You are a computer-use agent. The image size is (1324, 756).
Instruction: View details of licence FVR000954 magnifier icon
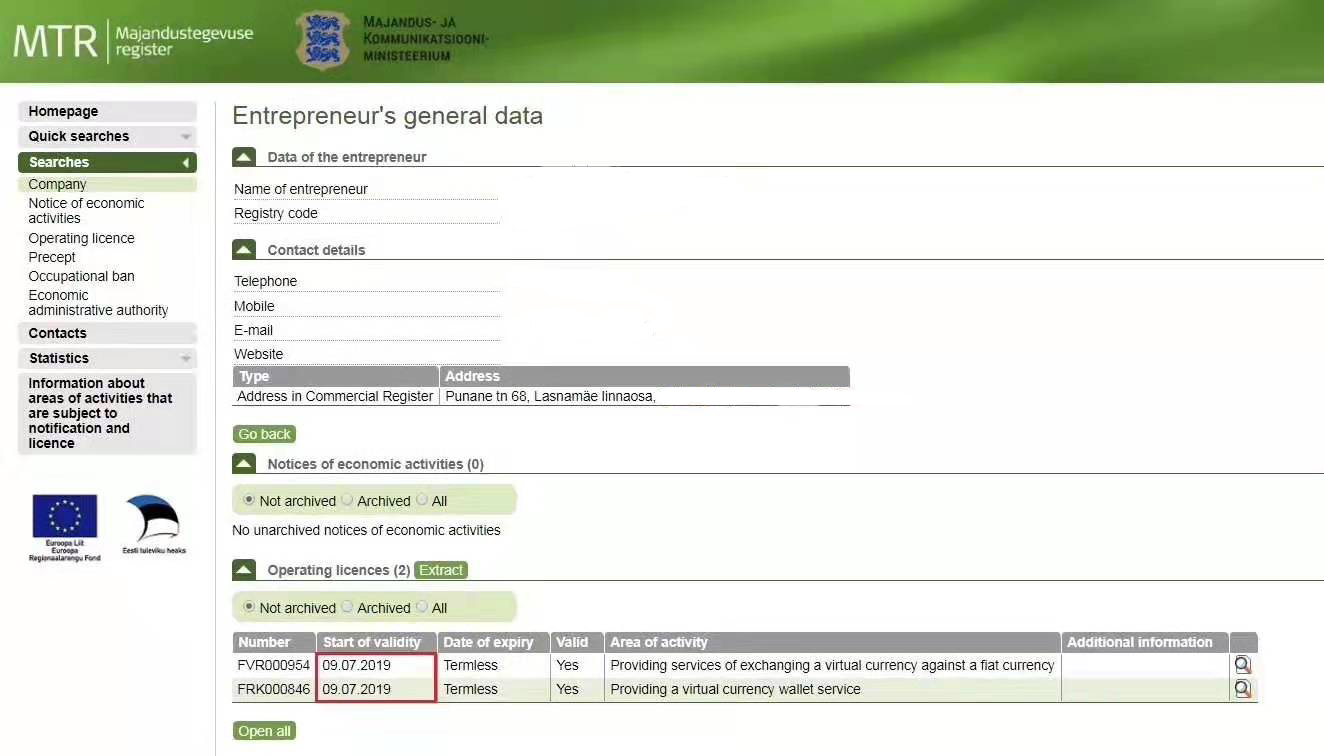point(1243,665)
